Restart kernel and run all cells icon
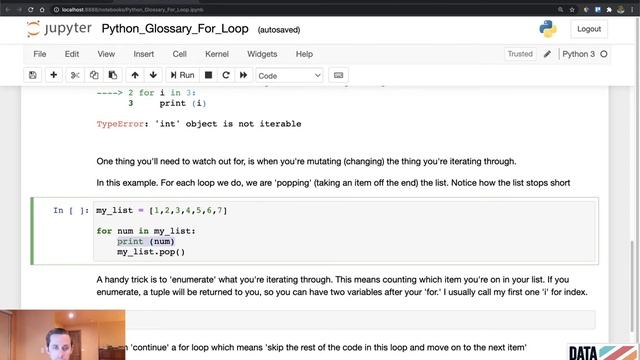 [243, 75]
